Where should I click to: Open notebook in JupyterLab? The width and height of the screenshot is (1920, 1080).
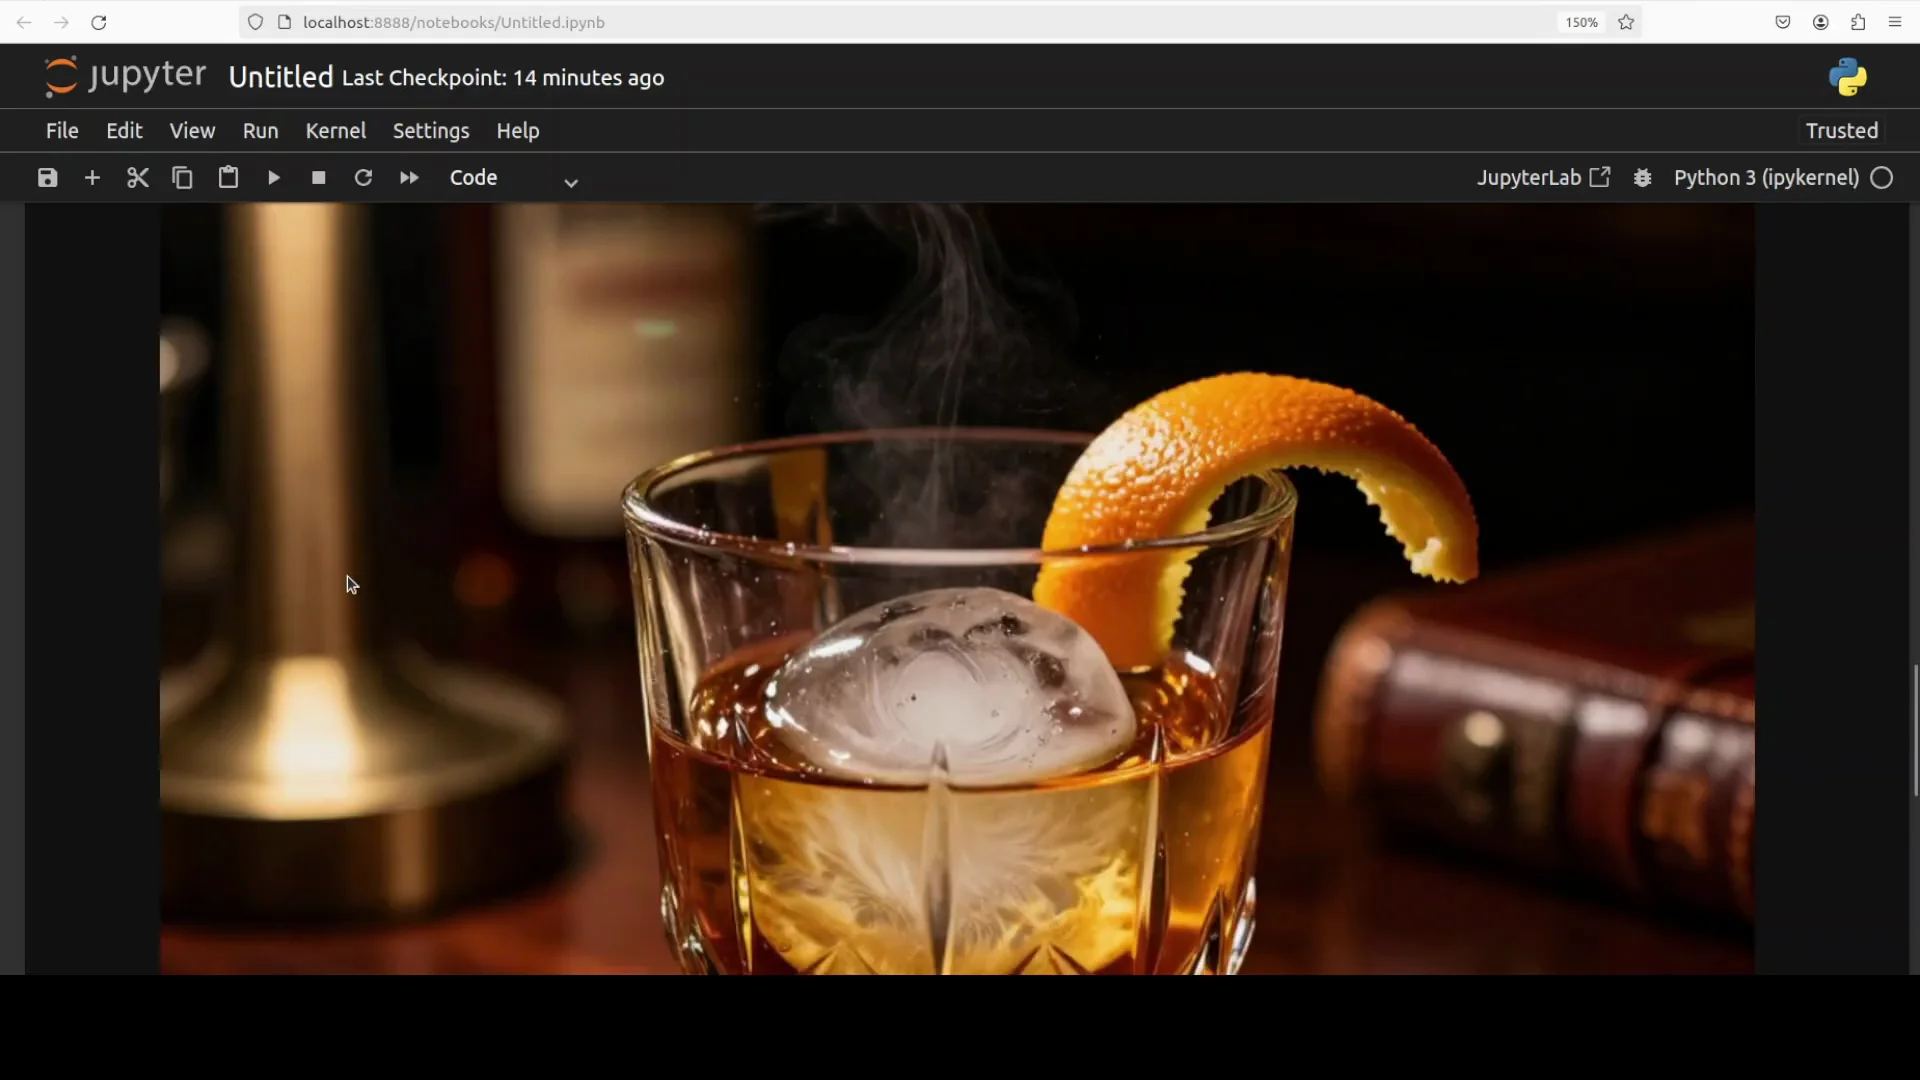pos(1543,177)
